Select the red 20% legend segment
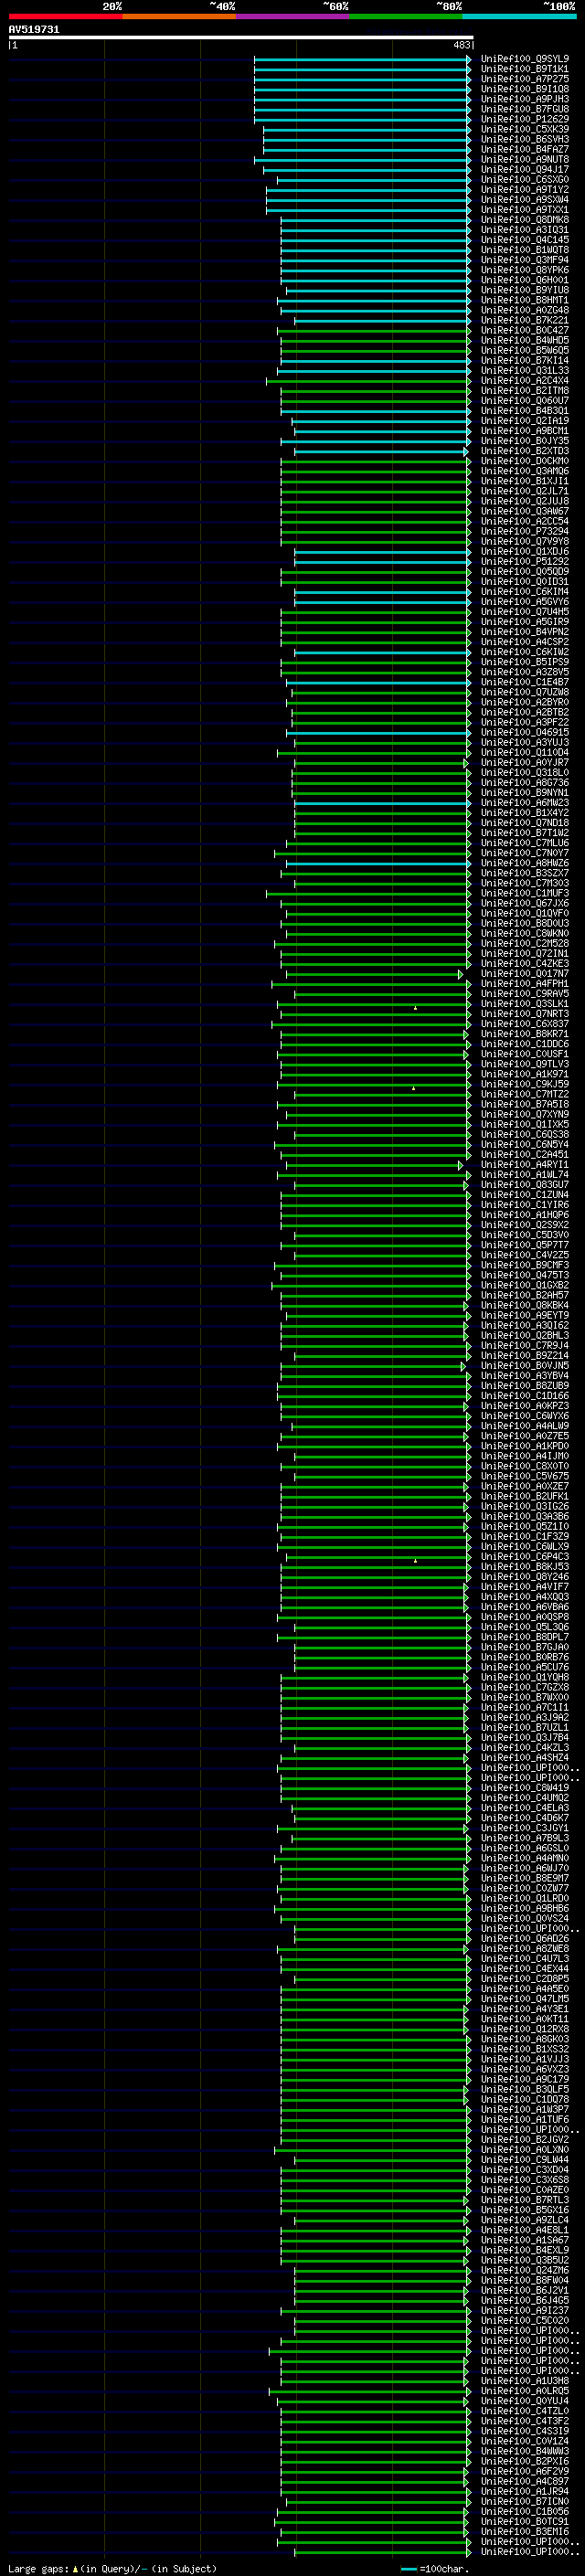Viewport: 585px width, 2576px height. (65, 16)
